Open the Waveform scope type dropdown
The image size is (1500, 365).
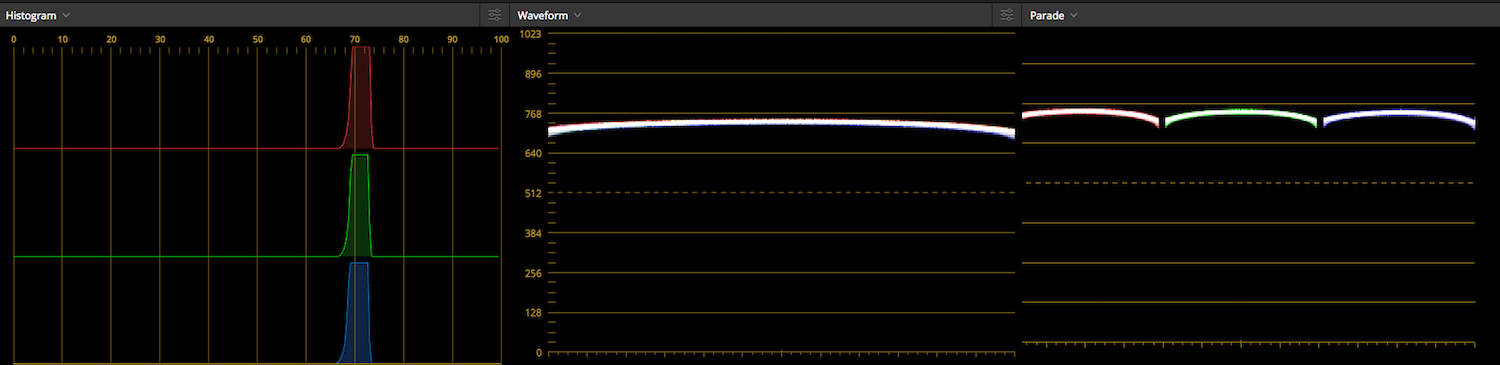point(549,15)
